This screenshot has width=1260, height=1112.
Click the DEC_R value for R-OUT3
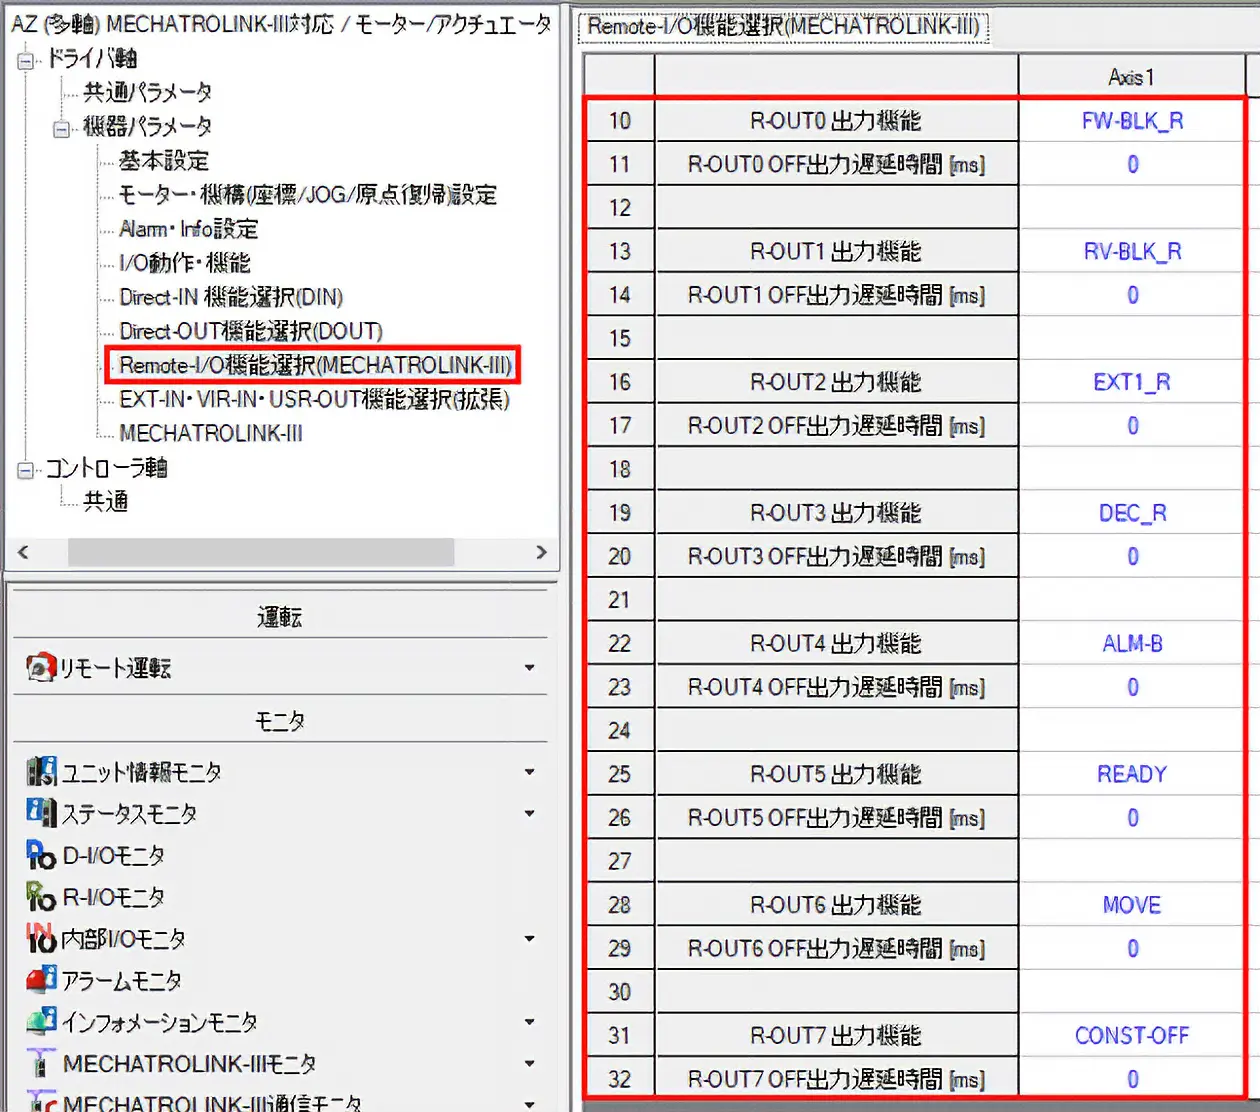coord(1132,513)
